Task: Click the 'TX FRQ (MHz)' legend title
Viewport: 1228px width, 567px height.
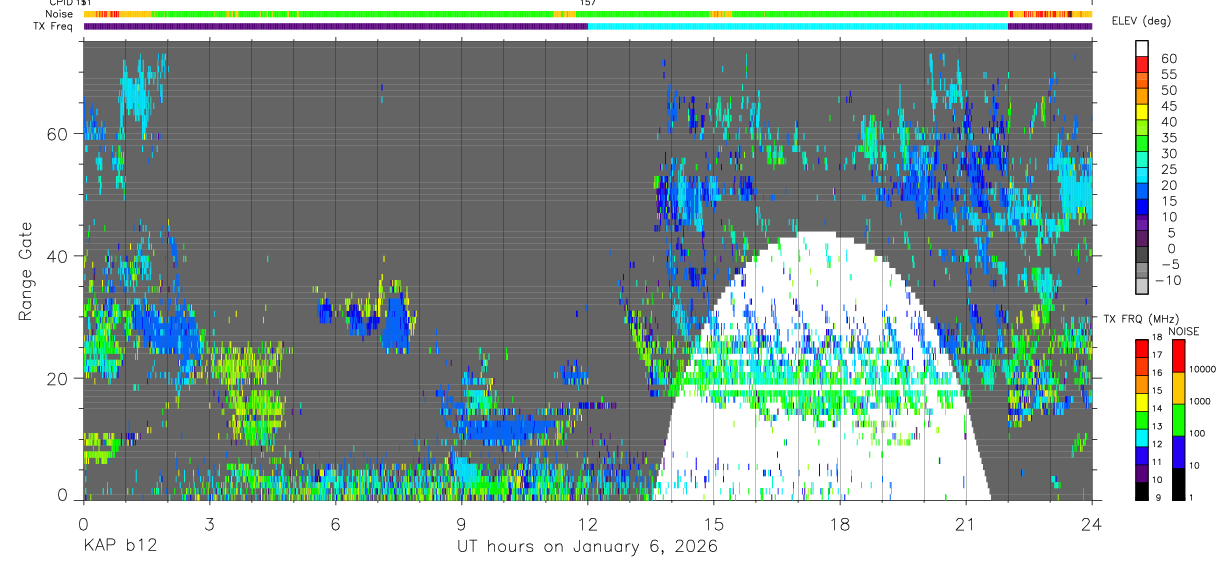Action: click(x=1142, y=319)
